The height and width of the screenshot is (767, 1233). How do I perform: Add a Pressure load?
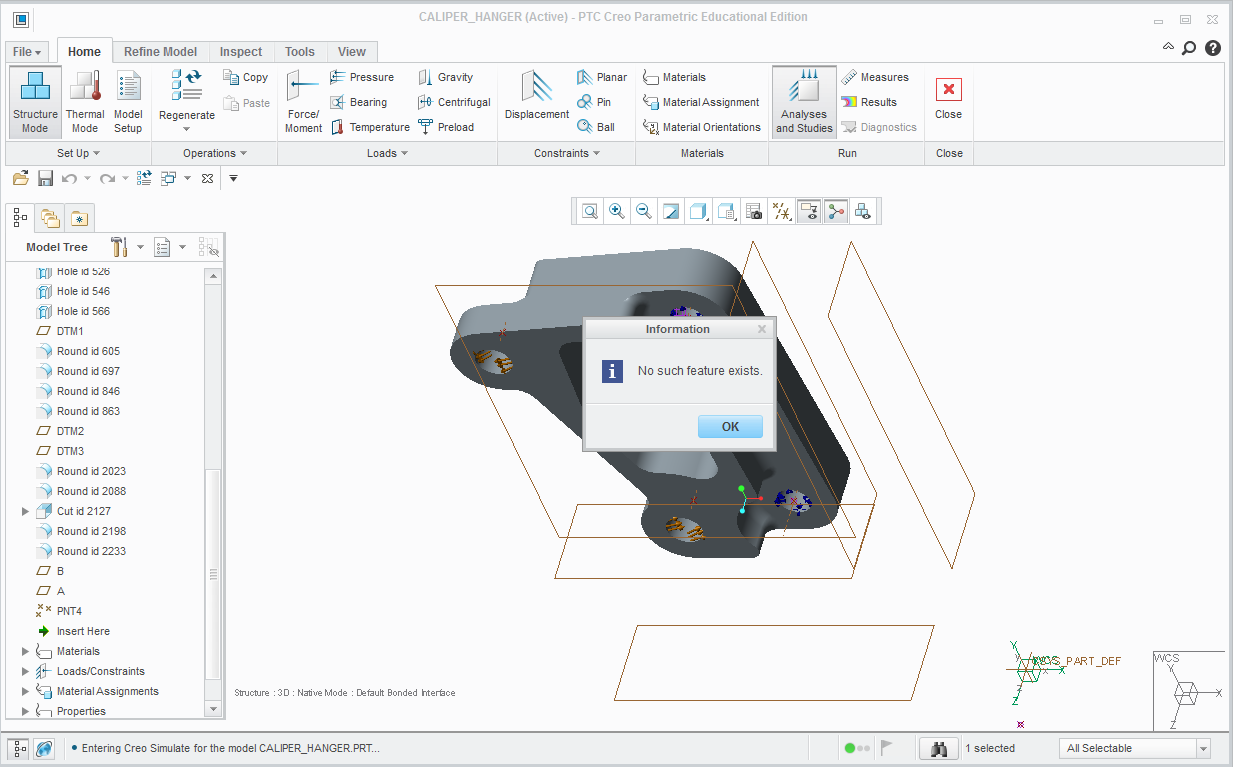362,77
